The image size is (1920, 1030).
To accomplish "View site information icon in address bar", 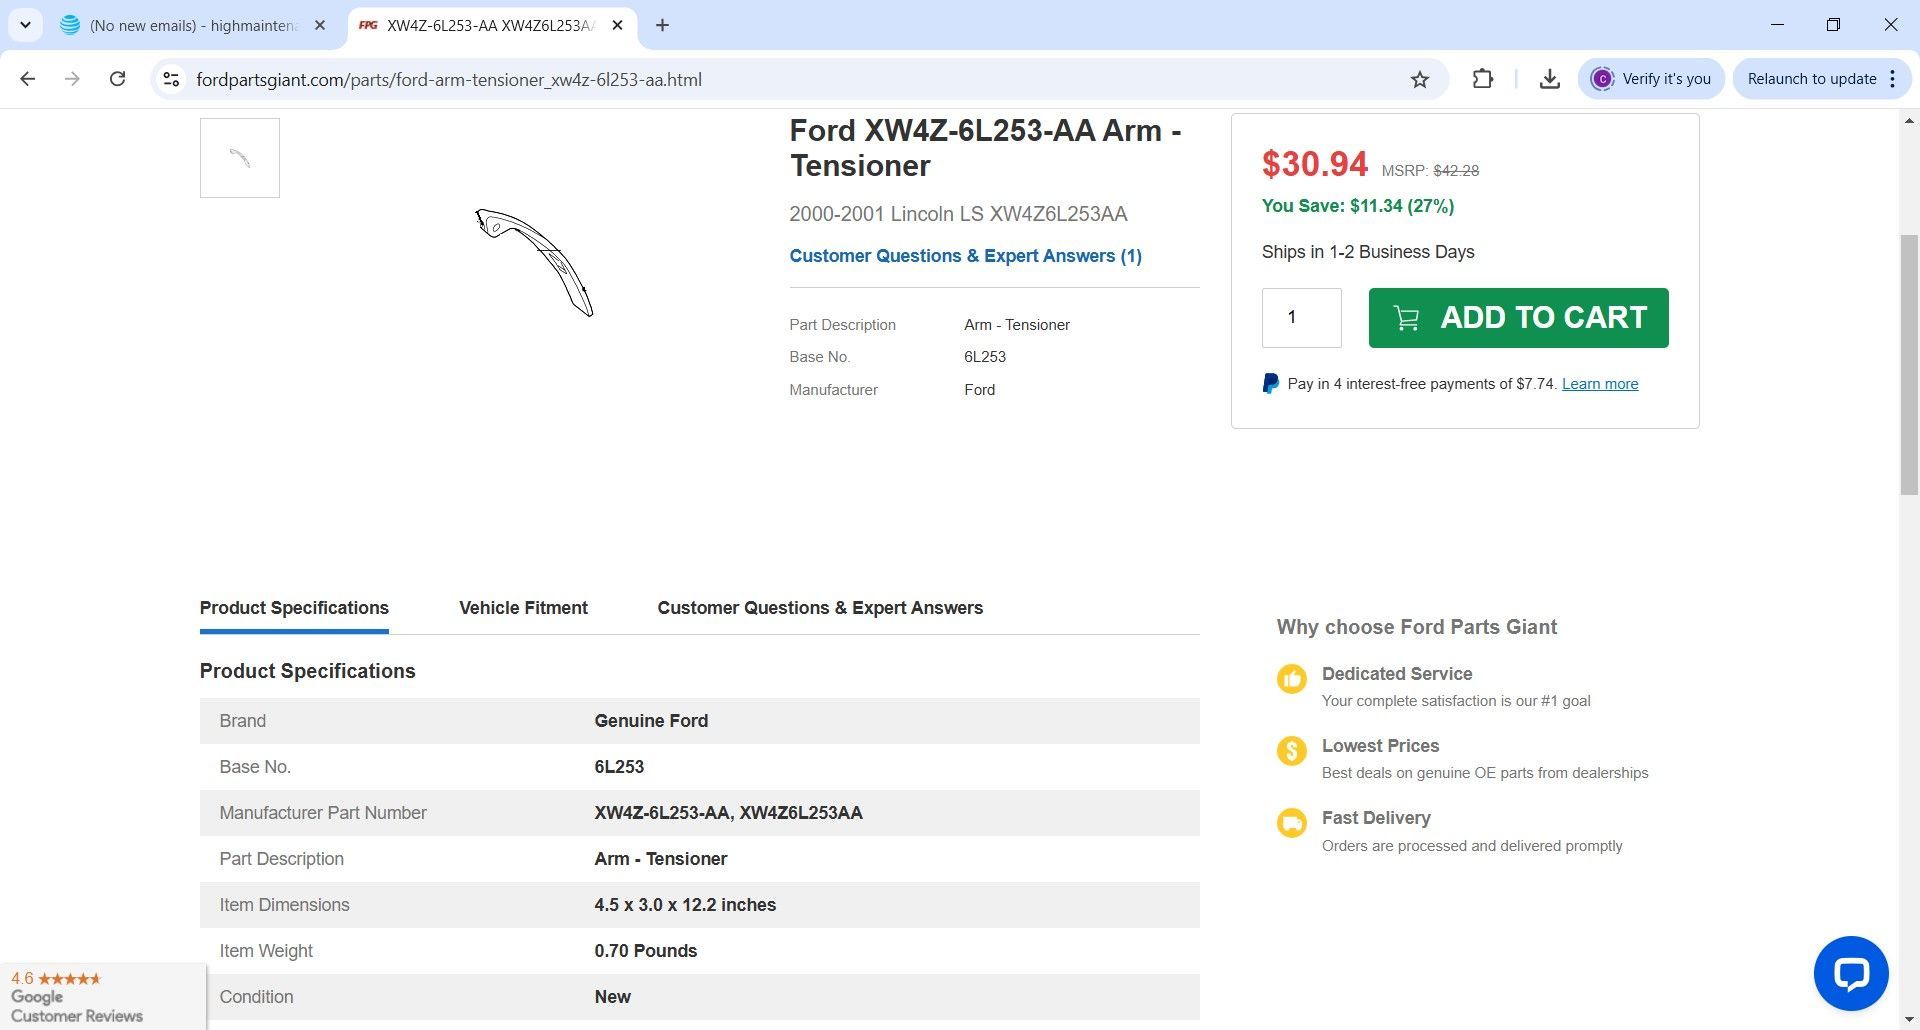I will [171, 79].
